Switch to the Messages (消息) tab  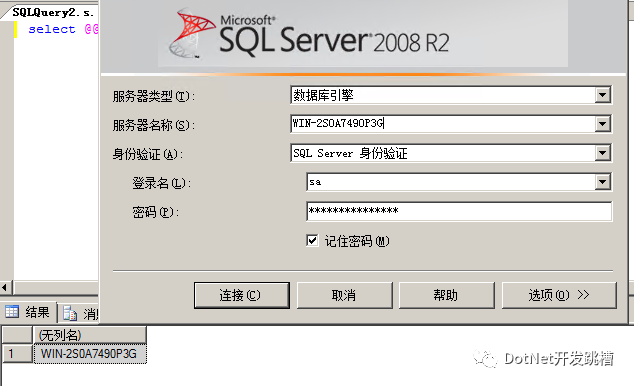(x=79, y=314)
